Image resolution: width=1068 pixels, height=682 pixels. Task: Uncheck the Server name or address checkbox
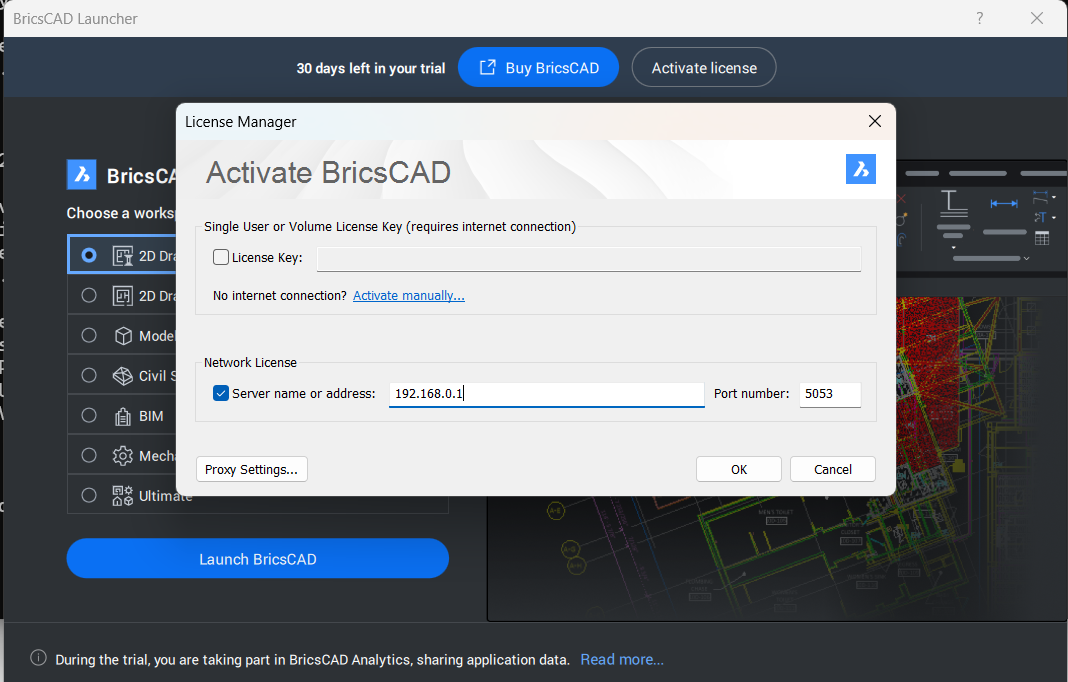pyautogui.click(x=221, y=394)
